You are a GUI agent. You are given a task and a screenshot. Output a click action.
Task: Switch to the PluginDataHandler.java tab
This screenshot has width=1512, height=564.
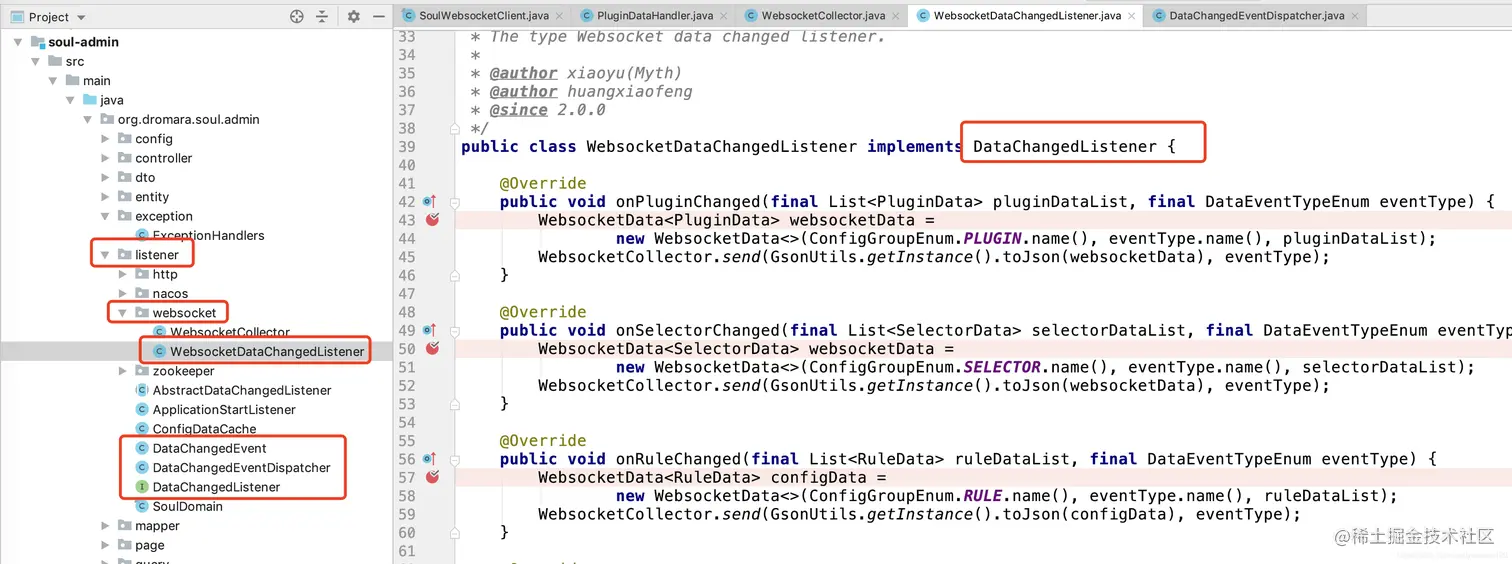(x=653, y=16)
